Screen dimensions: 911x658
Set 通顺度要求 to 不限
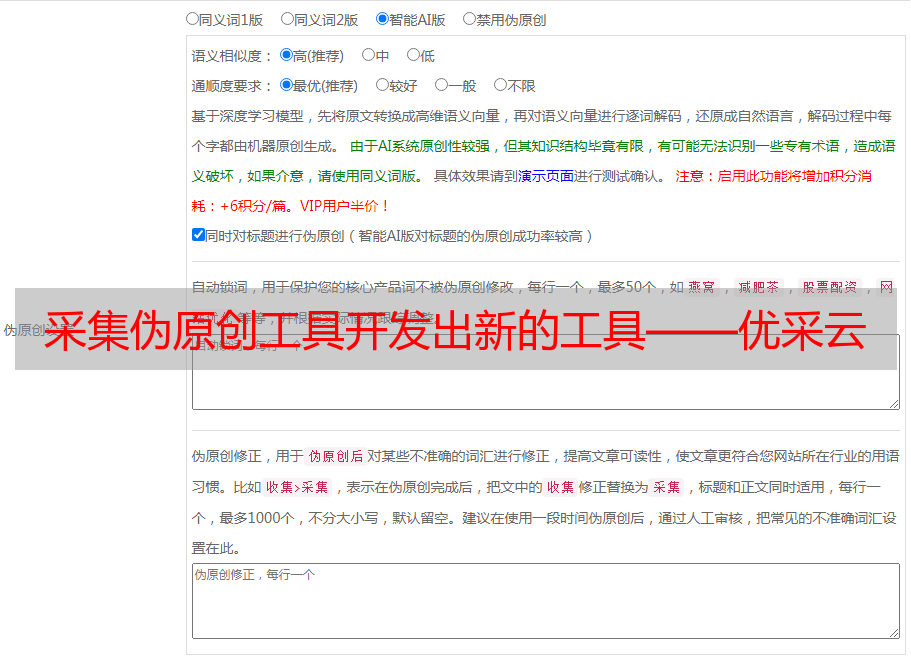[x=500, y=85]
